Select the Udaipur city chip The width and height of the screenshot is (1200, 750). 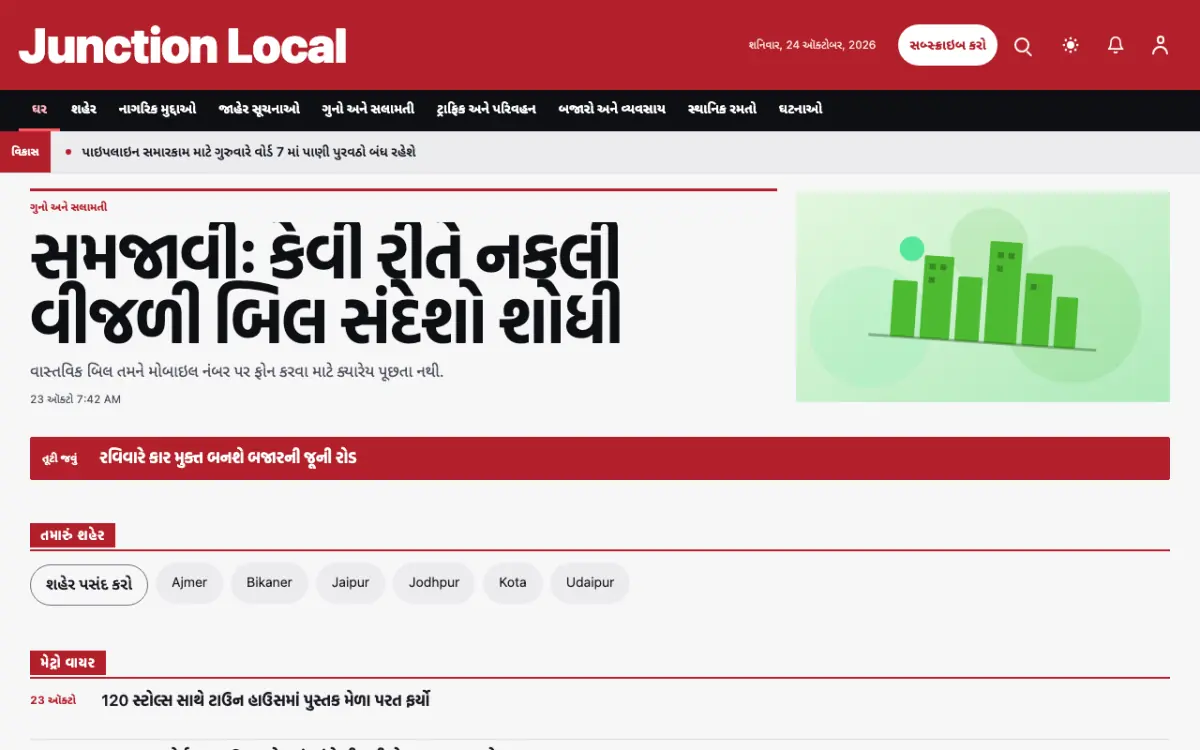pos(590,583)
